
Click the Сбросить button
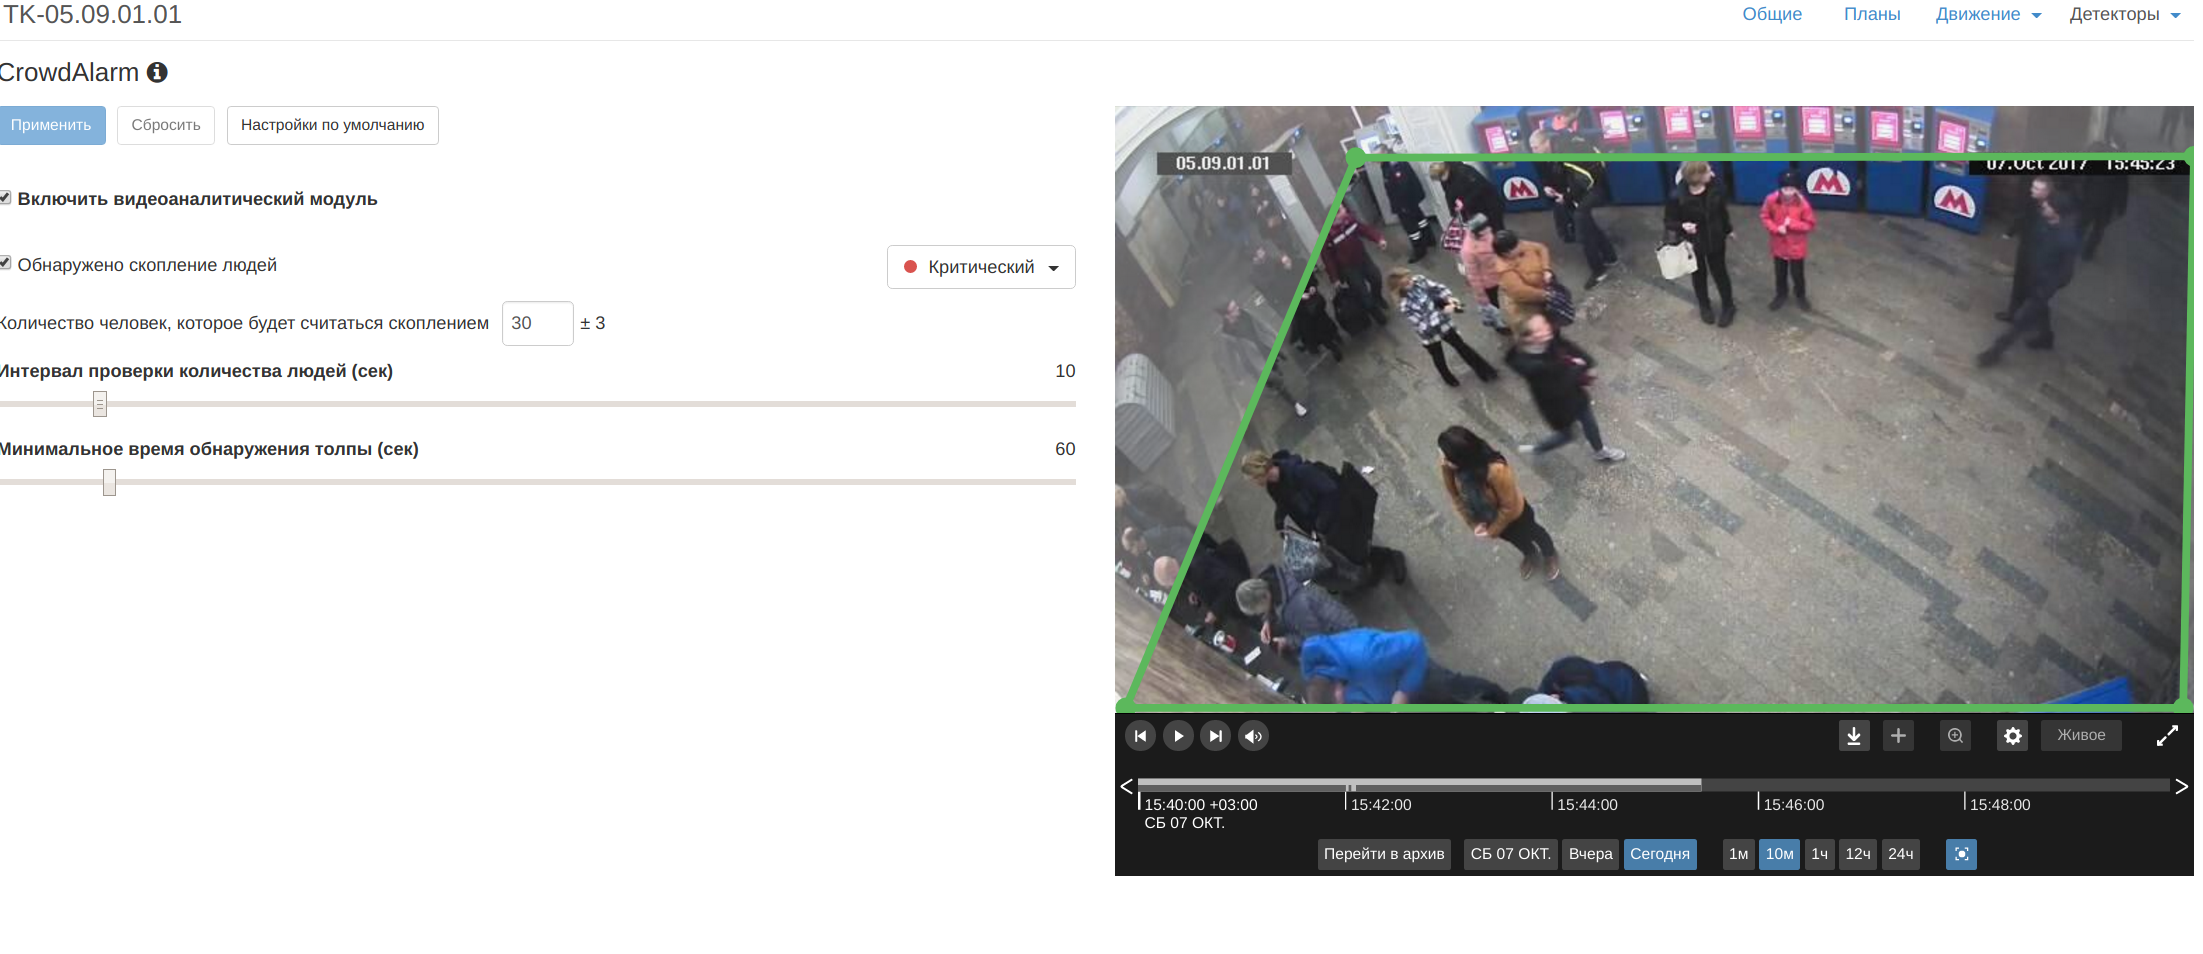point(166,125)
